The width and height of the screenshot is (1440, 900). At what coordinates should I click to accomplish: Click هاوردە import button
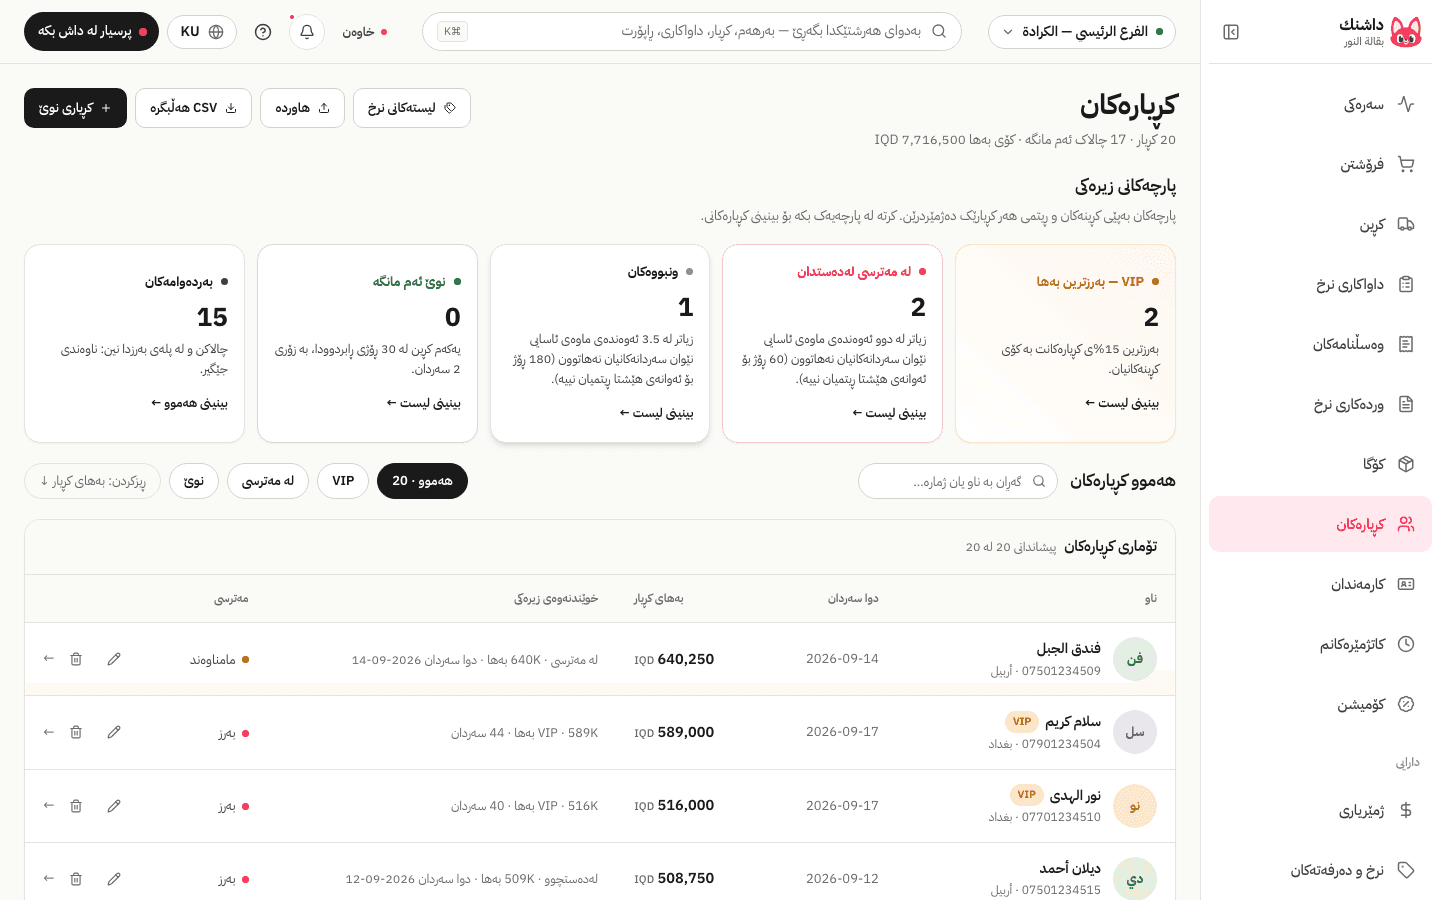coord(302,108)
